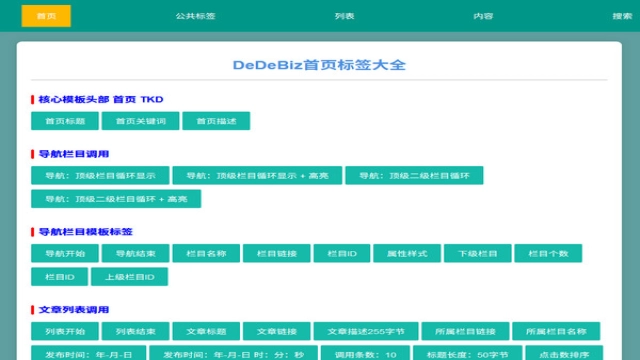Click 导航:顶级二级栏目循环 button without 高亮
This screenshot has height=360, width=640.
(414, 176)
